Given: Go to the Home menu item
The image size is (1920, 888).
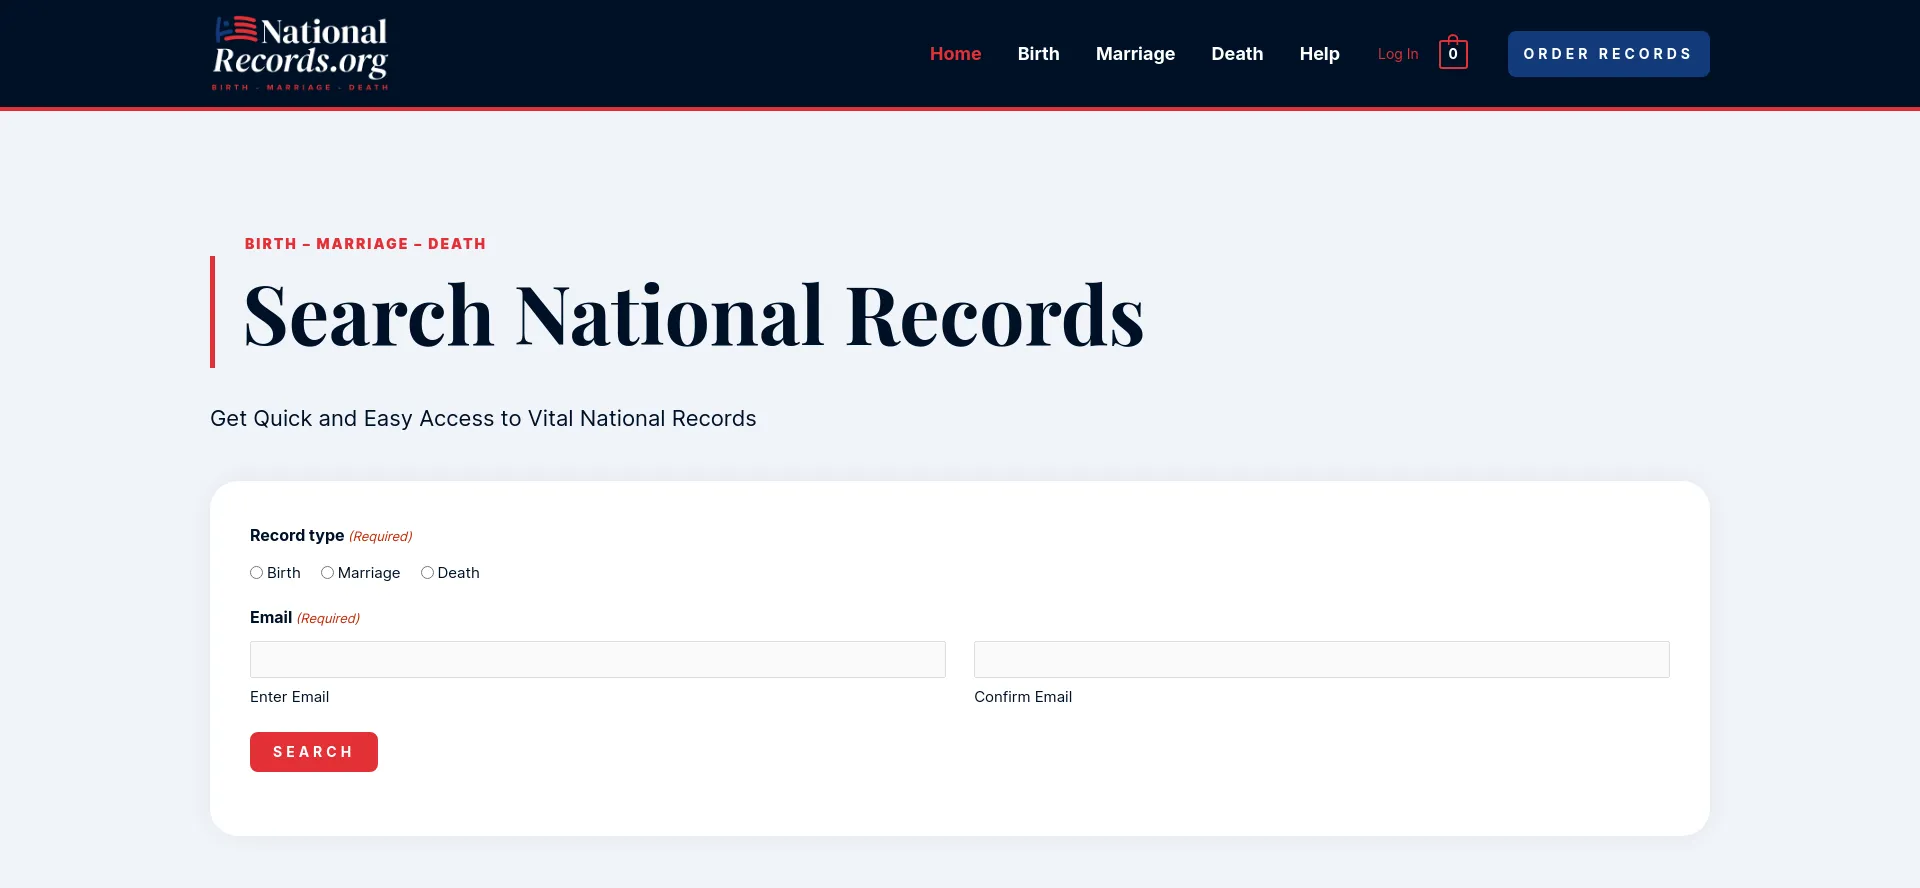Looking at the screenshot, I should pos(955,54).
